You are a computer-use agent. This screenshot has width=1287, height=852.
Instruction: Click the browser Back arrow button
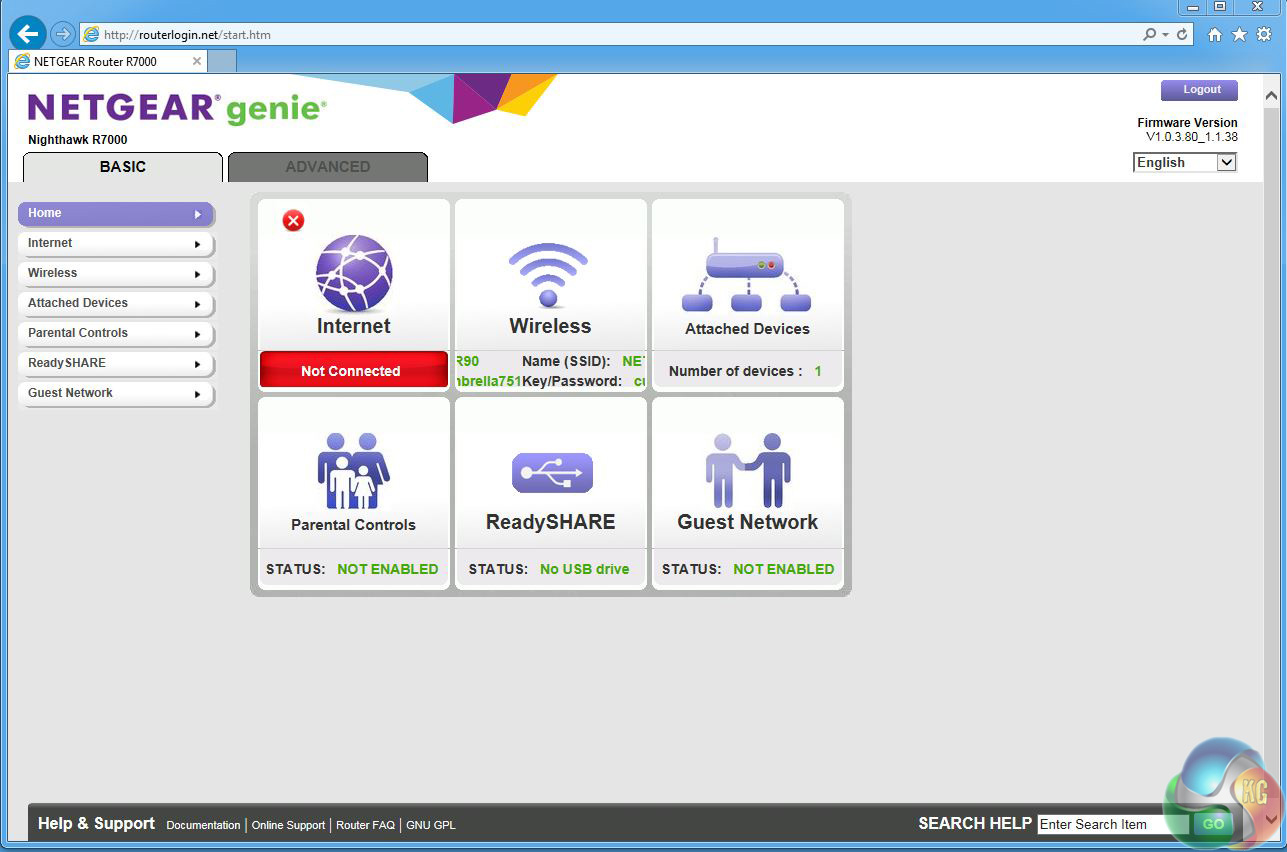point(28,34)
